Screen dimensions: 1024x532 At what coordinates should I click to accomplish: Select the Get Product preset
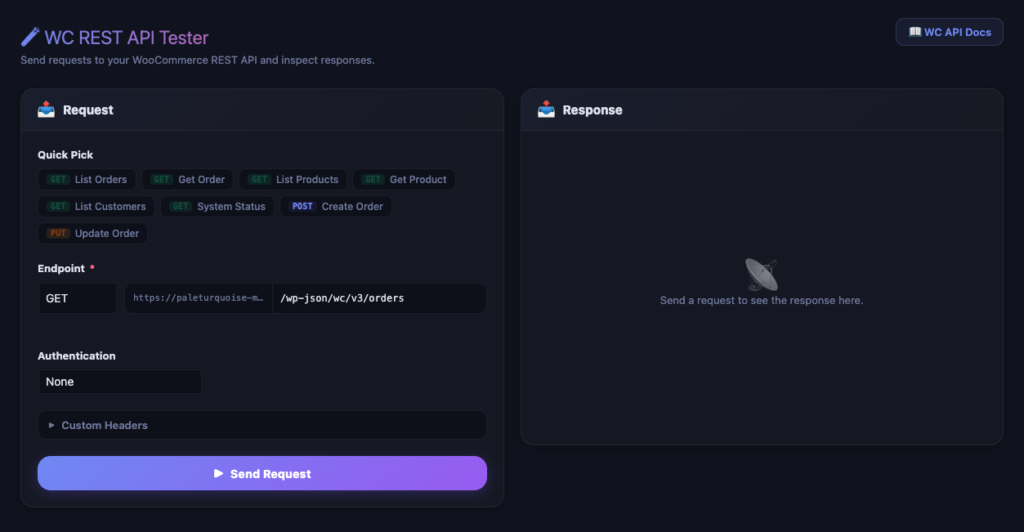point(404,180)
